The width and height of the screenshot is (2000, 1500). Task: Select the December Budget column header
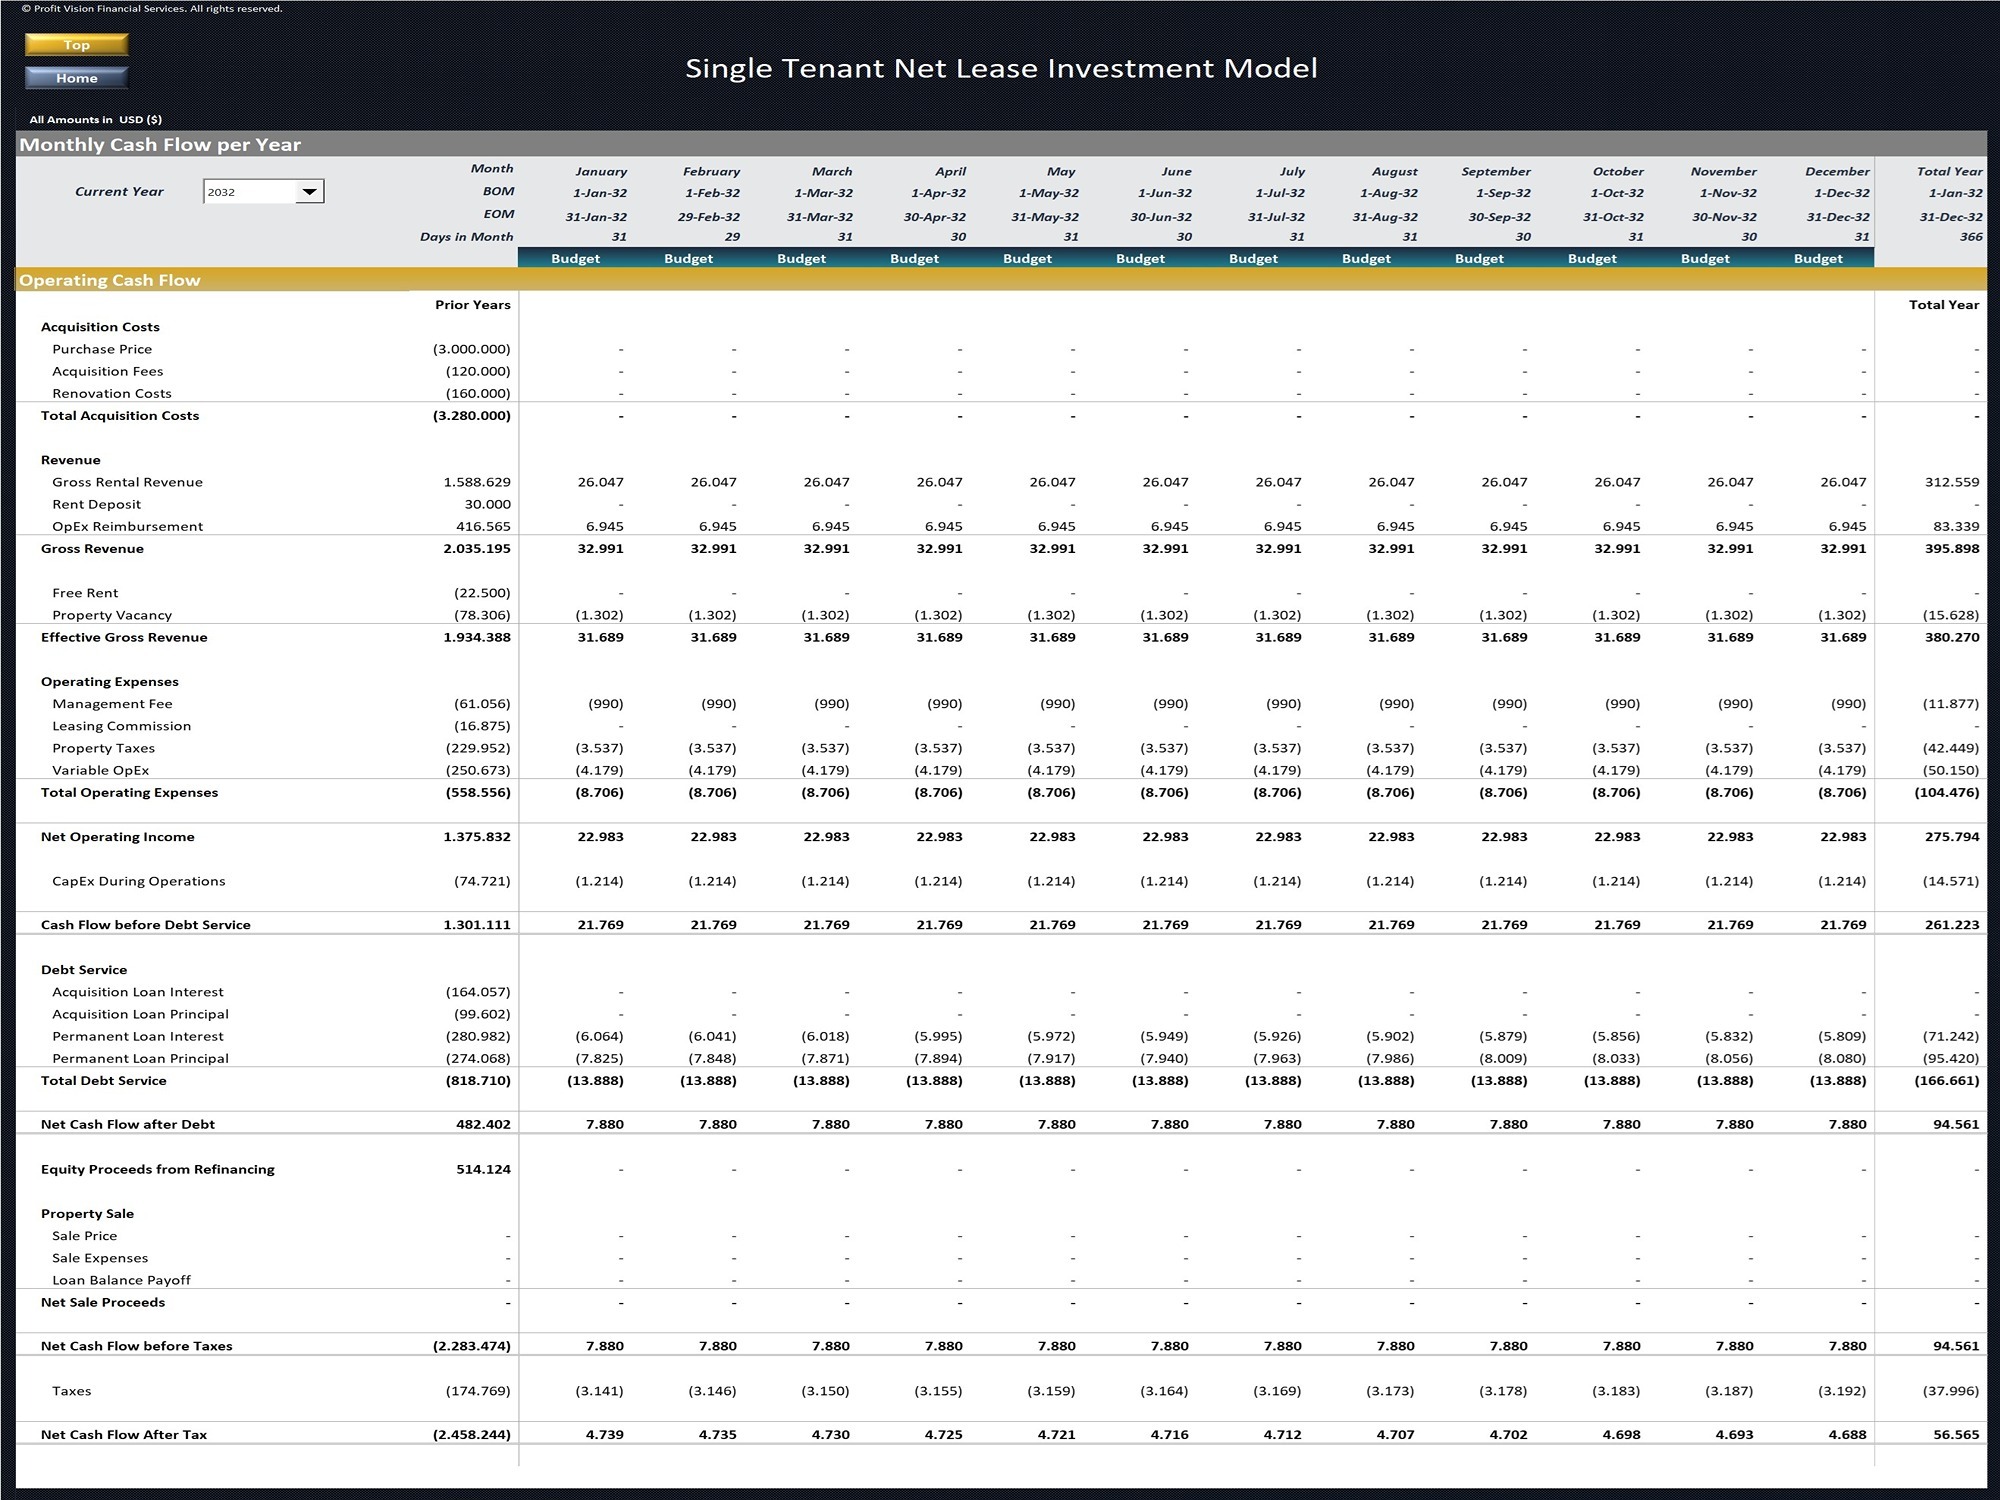coord(1820,258)
